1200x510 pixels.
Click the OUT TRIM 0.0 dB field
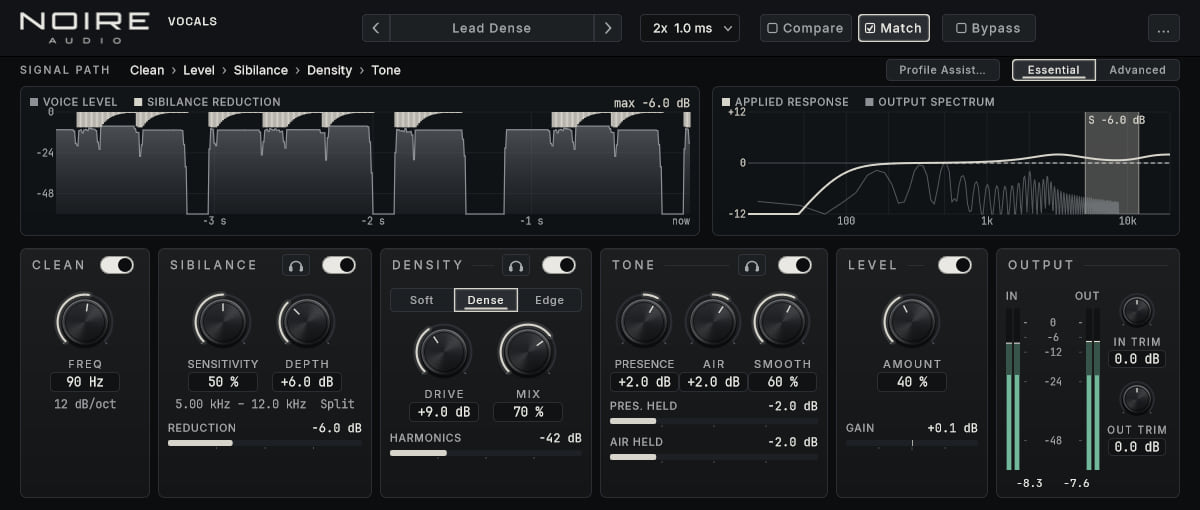pos(1138,447)
